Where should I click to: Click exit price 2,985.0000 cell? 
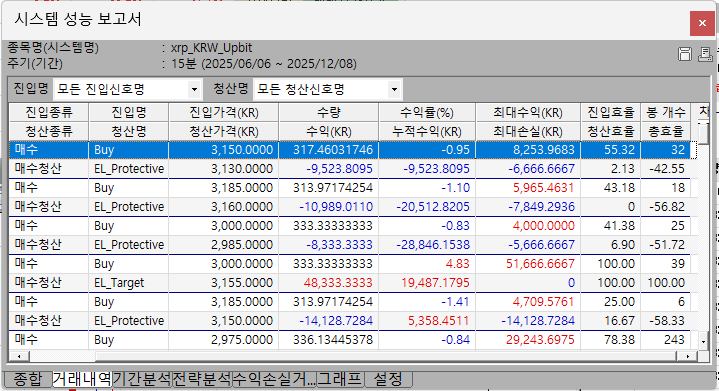coord(224,245)
